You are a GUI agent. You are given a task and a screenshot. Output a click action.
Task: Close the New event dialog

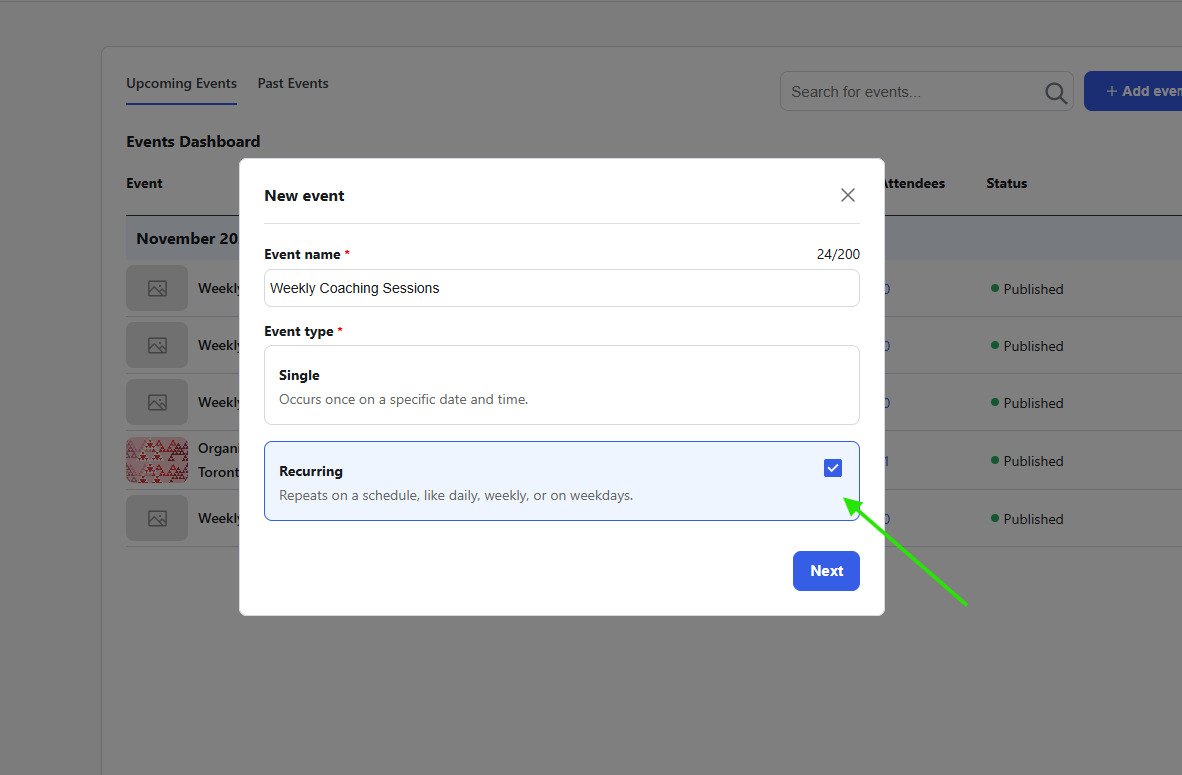pos(848,195)
